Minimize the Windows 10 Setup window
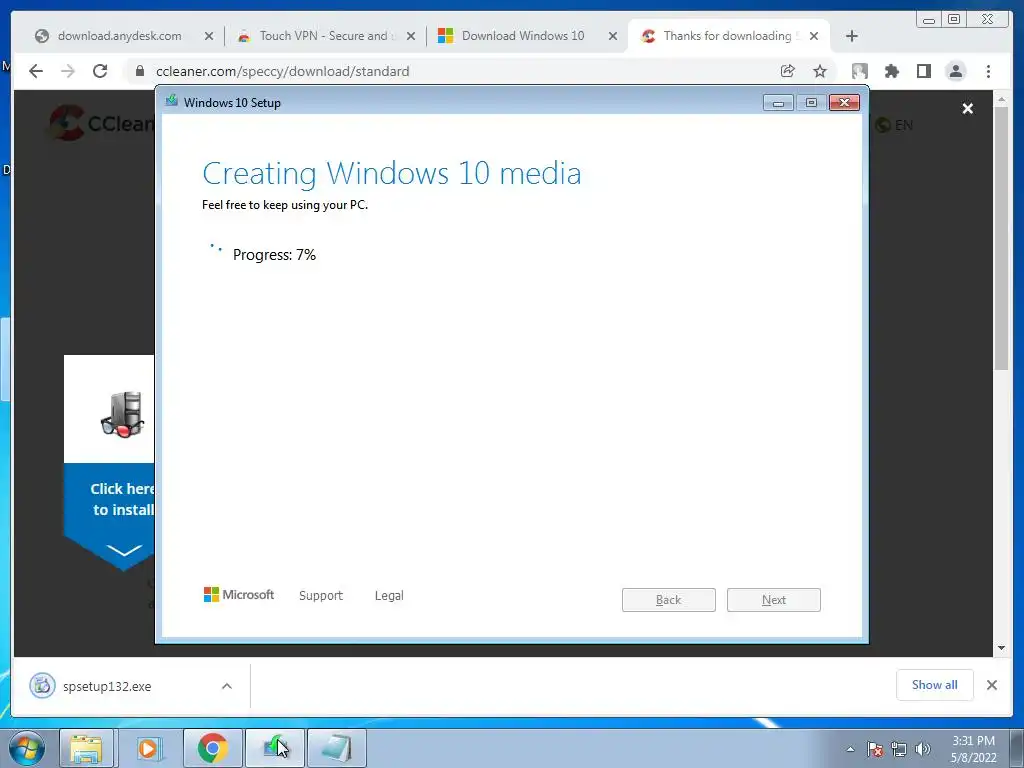The width and height of the screenshot is (1024, 768). [778, 103]
